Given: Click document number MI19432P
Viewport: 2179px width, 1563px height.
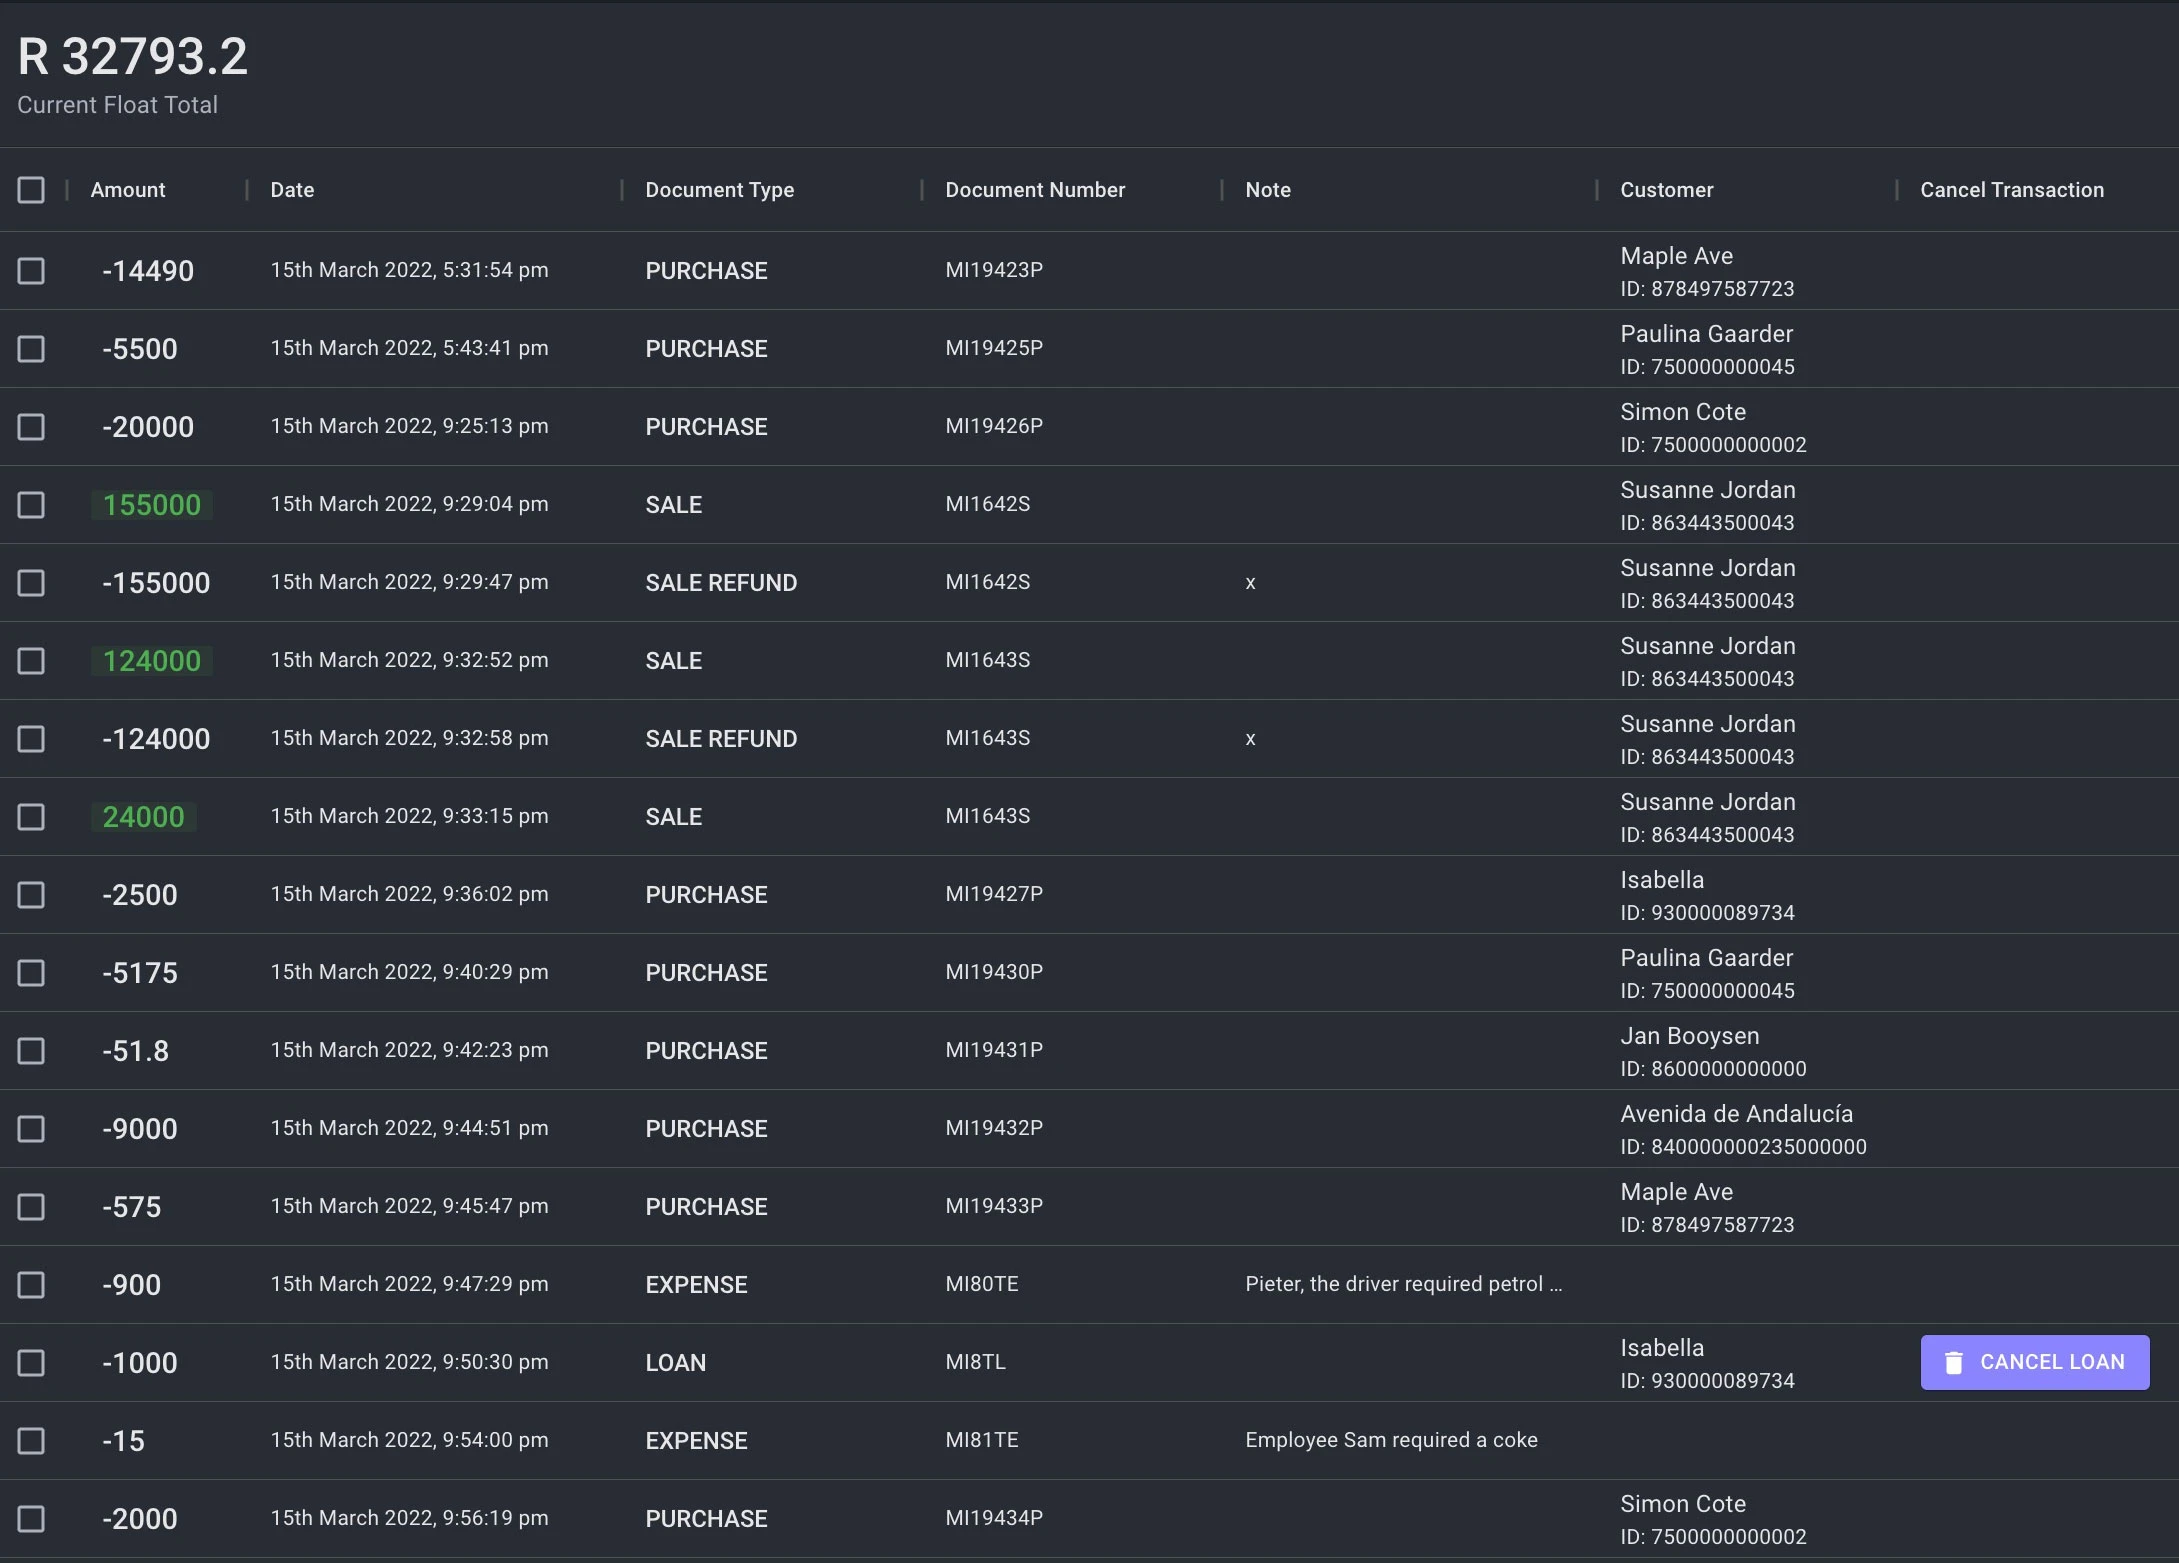Looking at the screenshot, I should click(994, 1128).
